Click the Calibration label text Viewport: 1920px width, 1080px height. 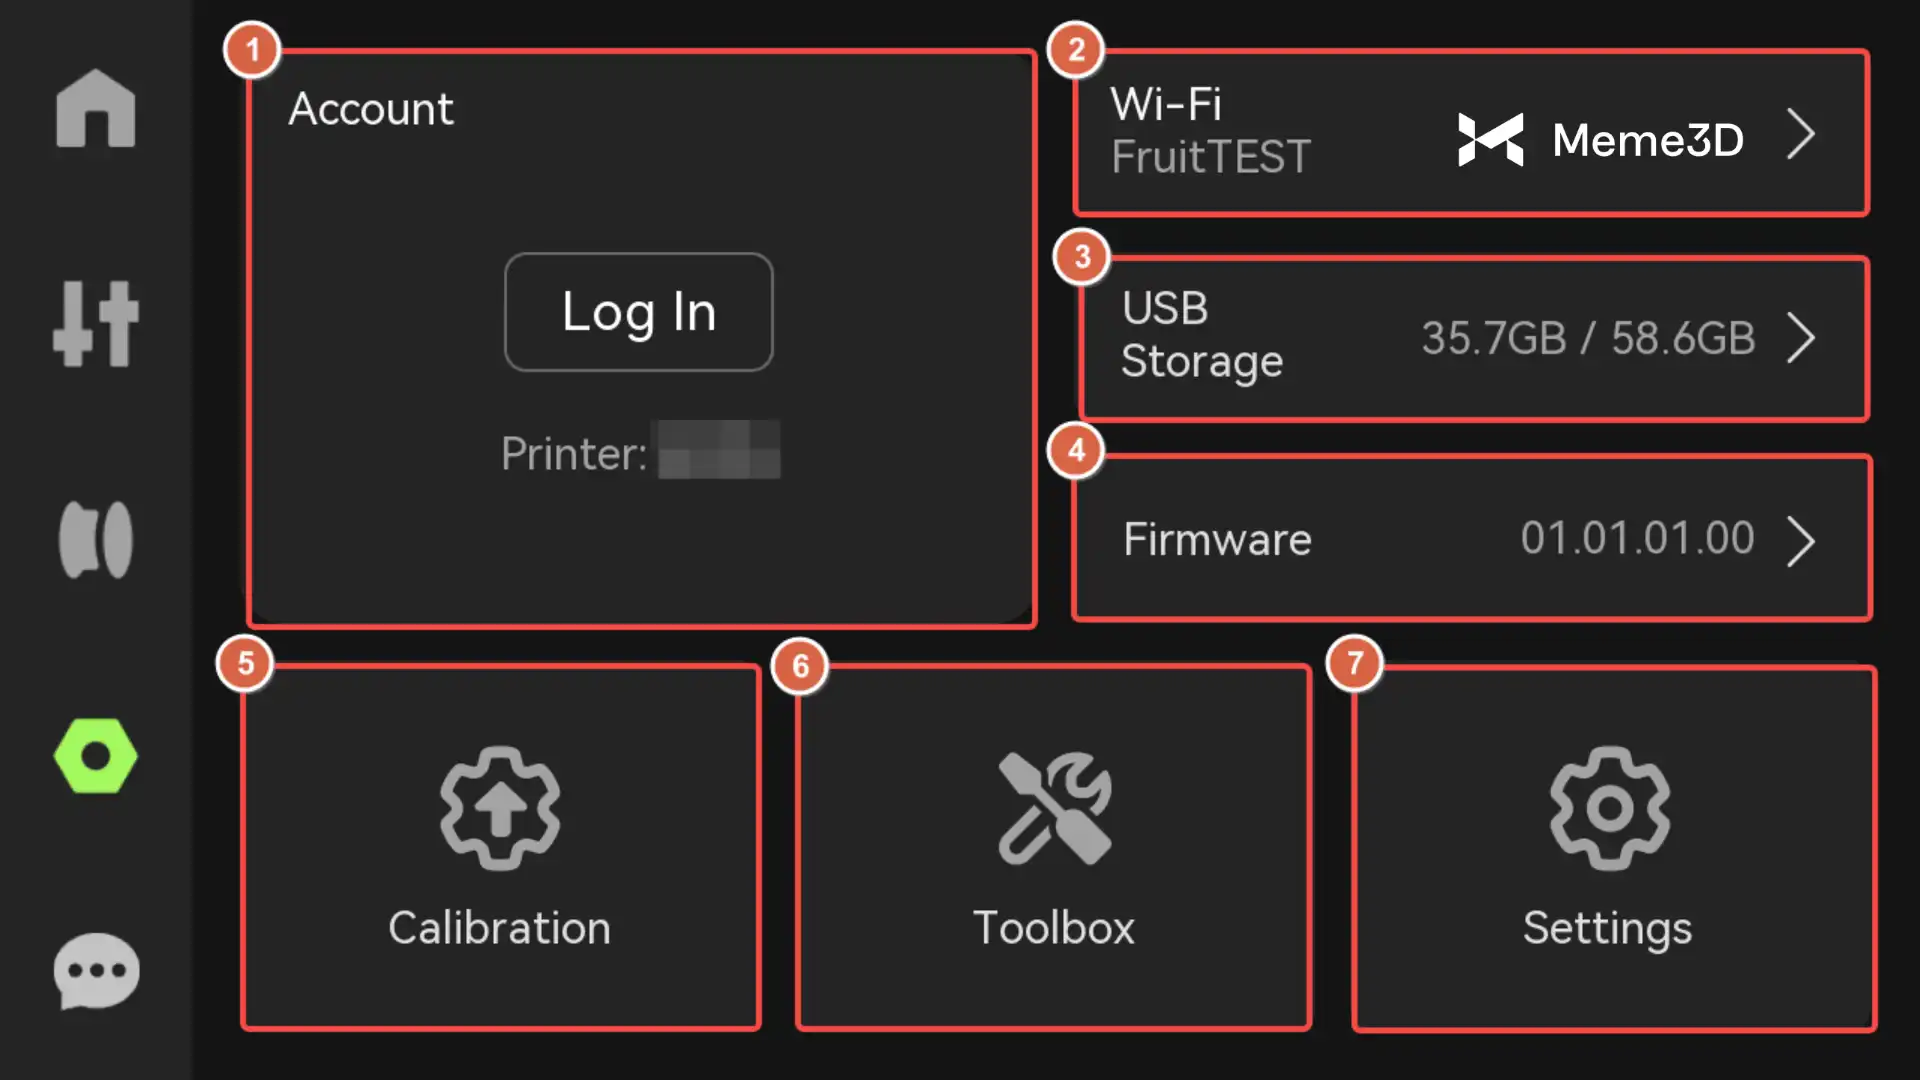click(x=499, y=928)
